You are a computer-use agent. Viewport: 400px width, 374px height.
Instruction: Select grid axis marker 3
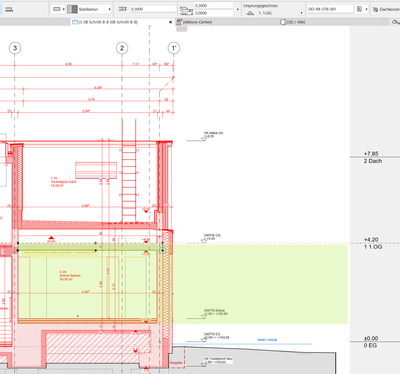tap(15, 48)
